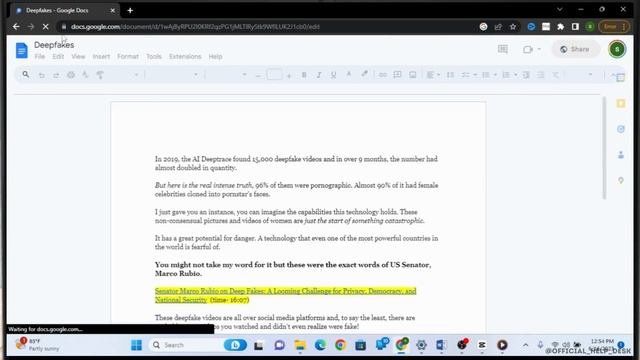Click the Deepfakes document title
The height and width of the screenshot is (360, 640).
pos(54,45)
